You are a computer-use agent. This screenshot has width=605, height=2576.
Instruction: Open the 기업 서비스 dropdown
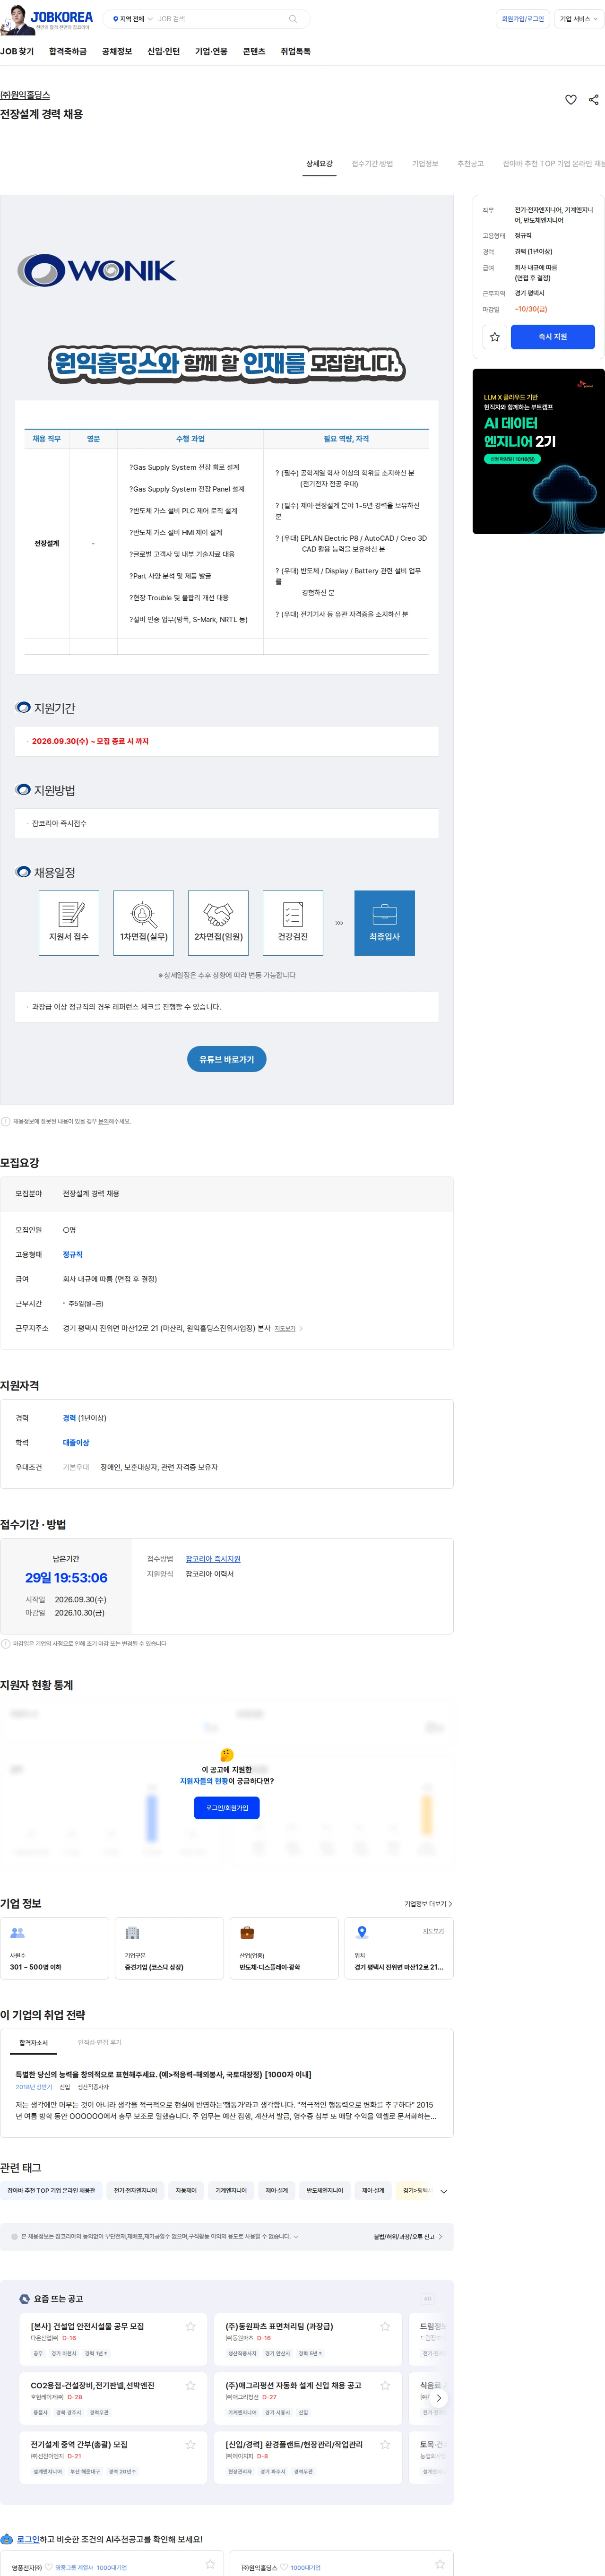(x=578, y=19)
